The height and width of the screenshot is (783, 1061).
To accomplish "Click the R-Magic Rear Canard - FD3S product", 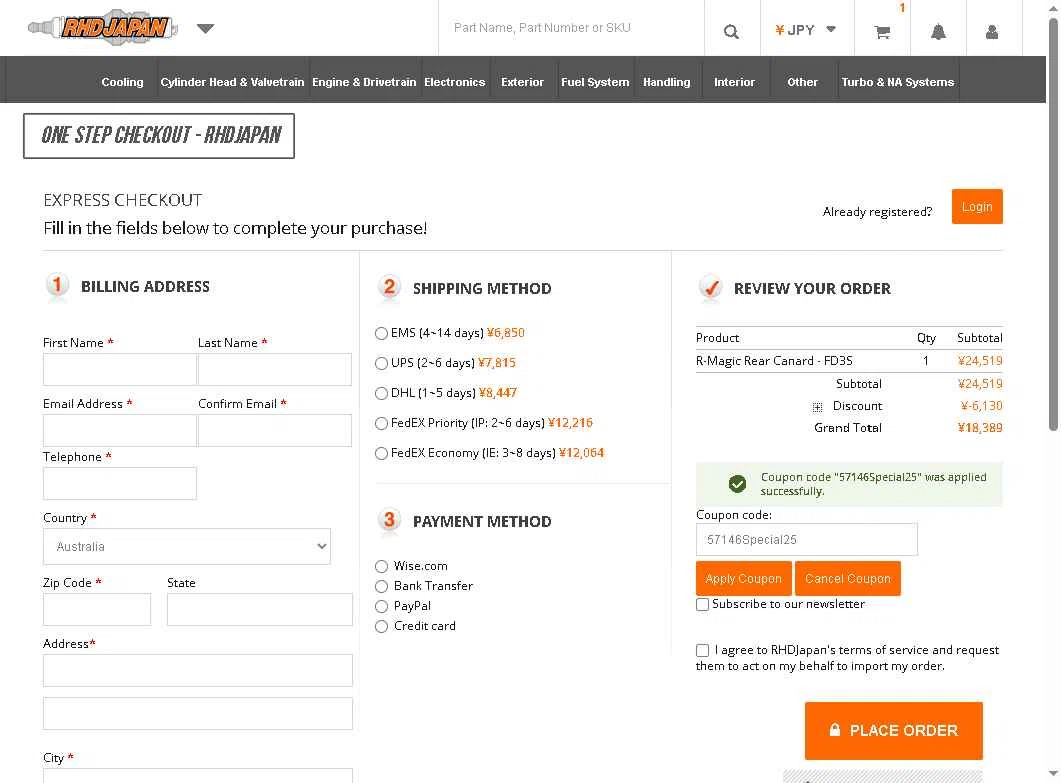I will coord(774,361).
